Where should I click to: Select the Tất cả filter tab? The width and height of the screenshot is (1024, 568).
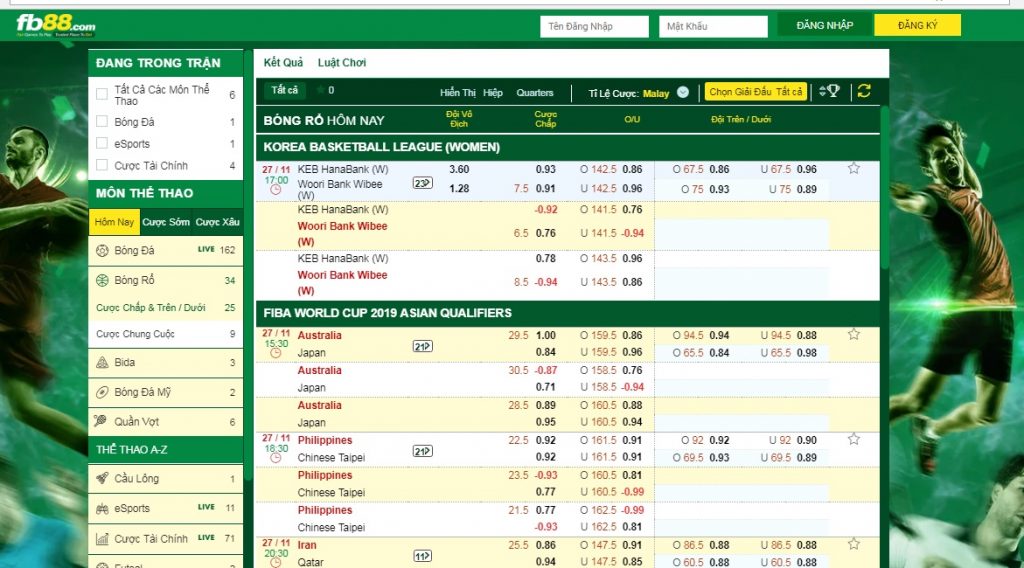click(285, 90)
